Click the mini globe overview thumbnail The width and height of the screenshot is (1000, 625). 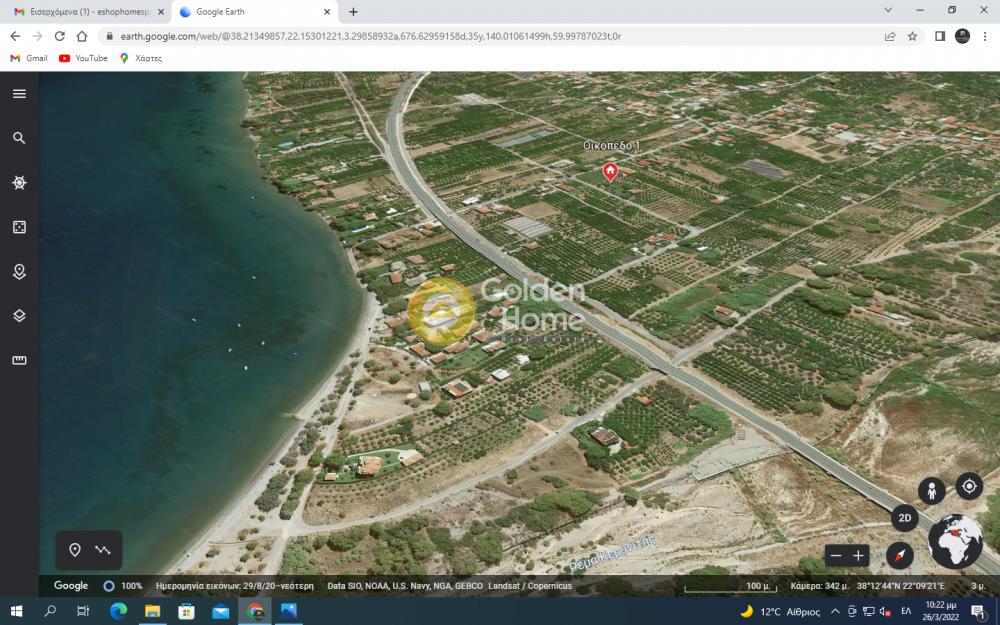pyautogui.click(x=955, y=541)
